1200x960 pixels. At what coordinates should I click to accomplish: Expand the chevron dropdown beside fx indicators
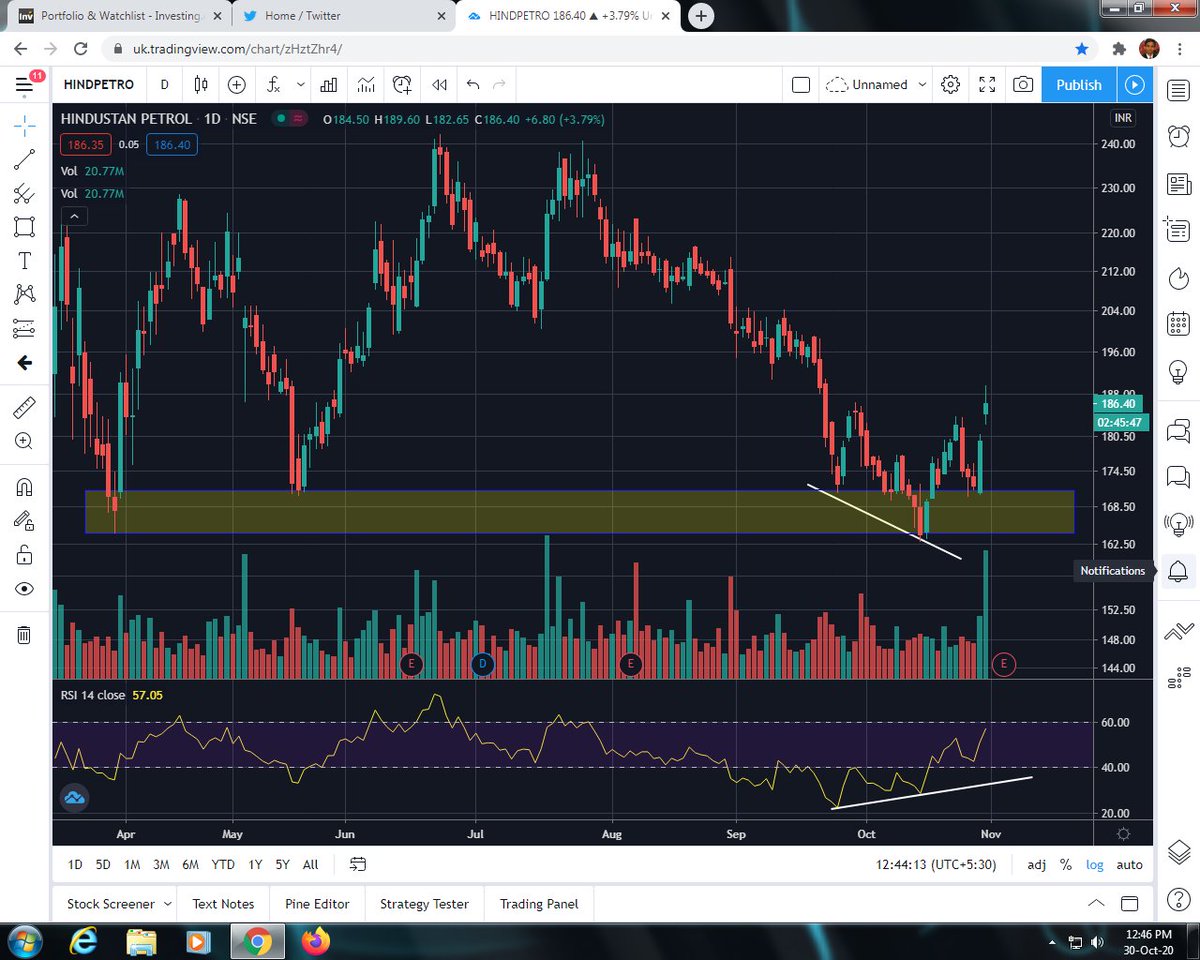301,85
